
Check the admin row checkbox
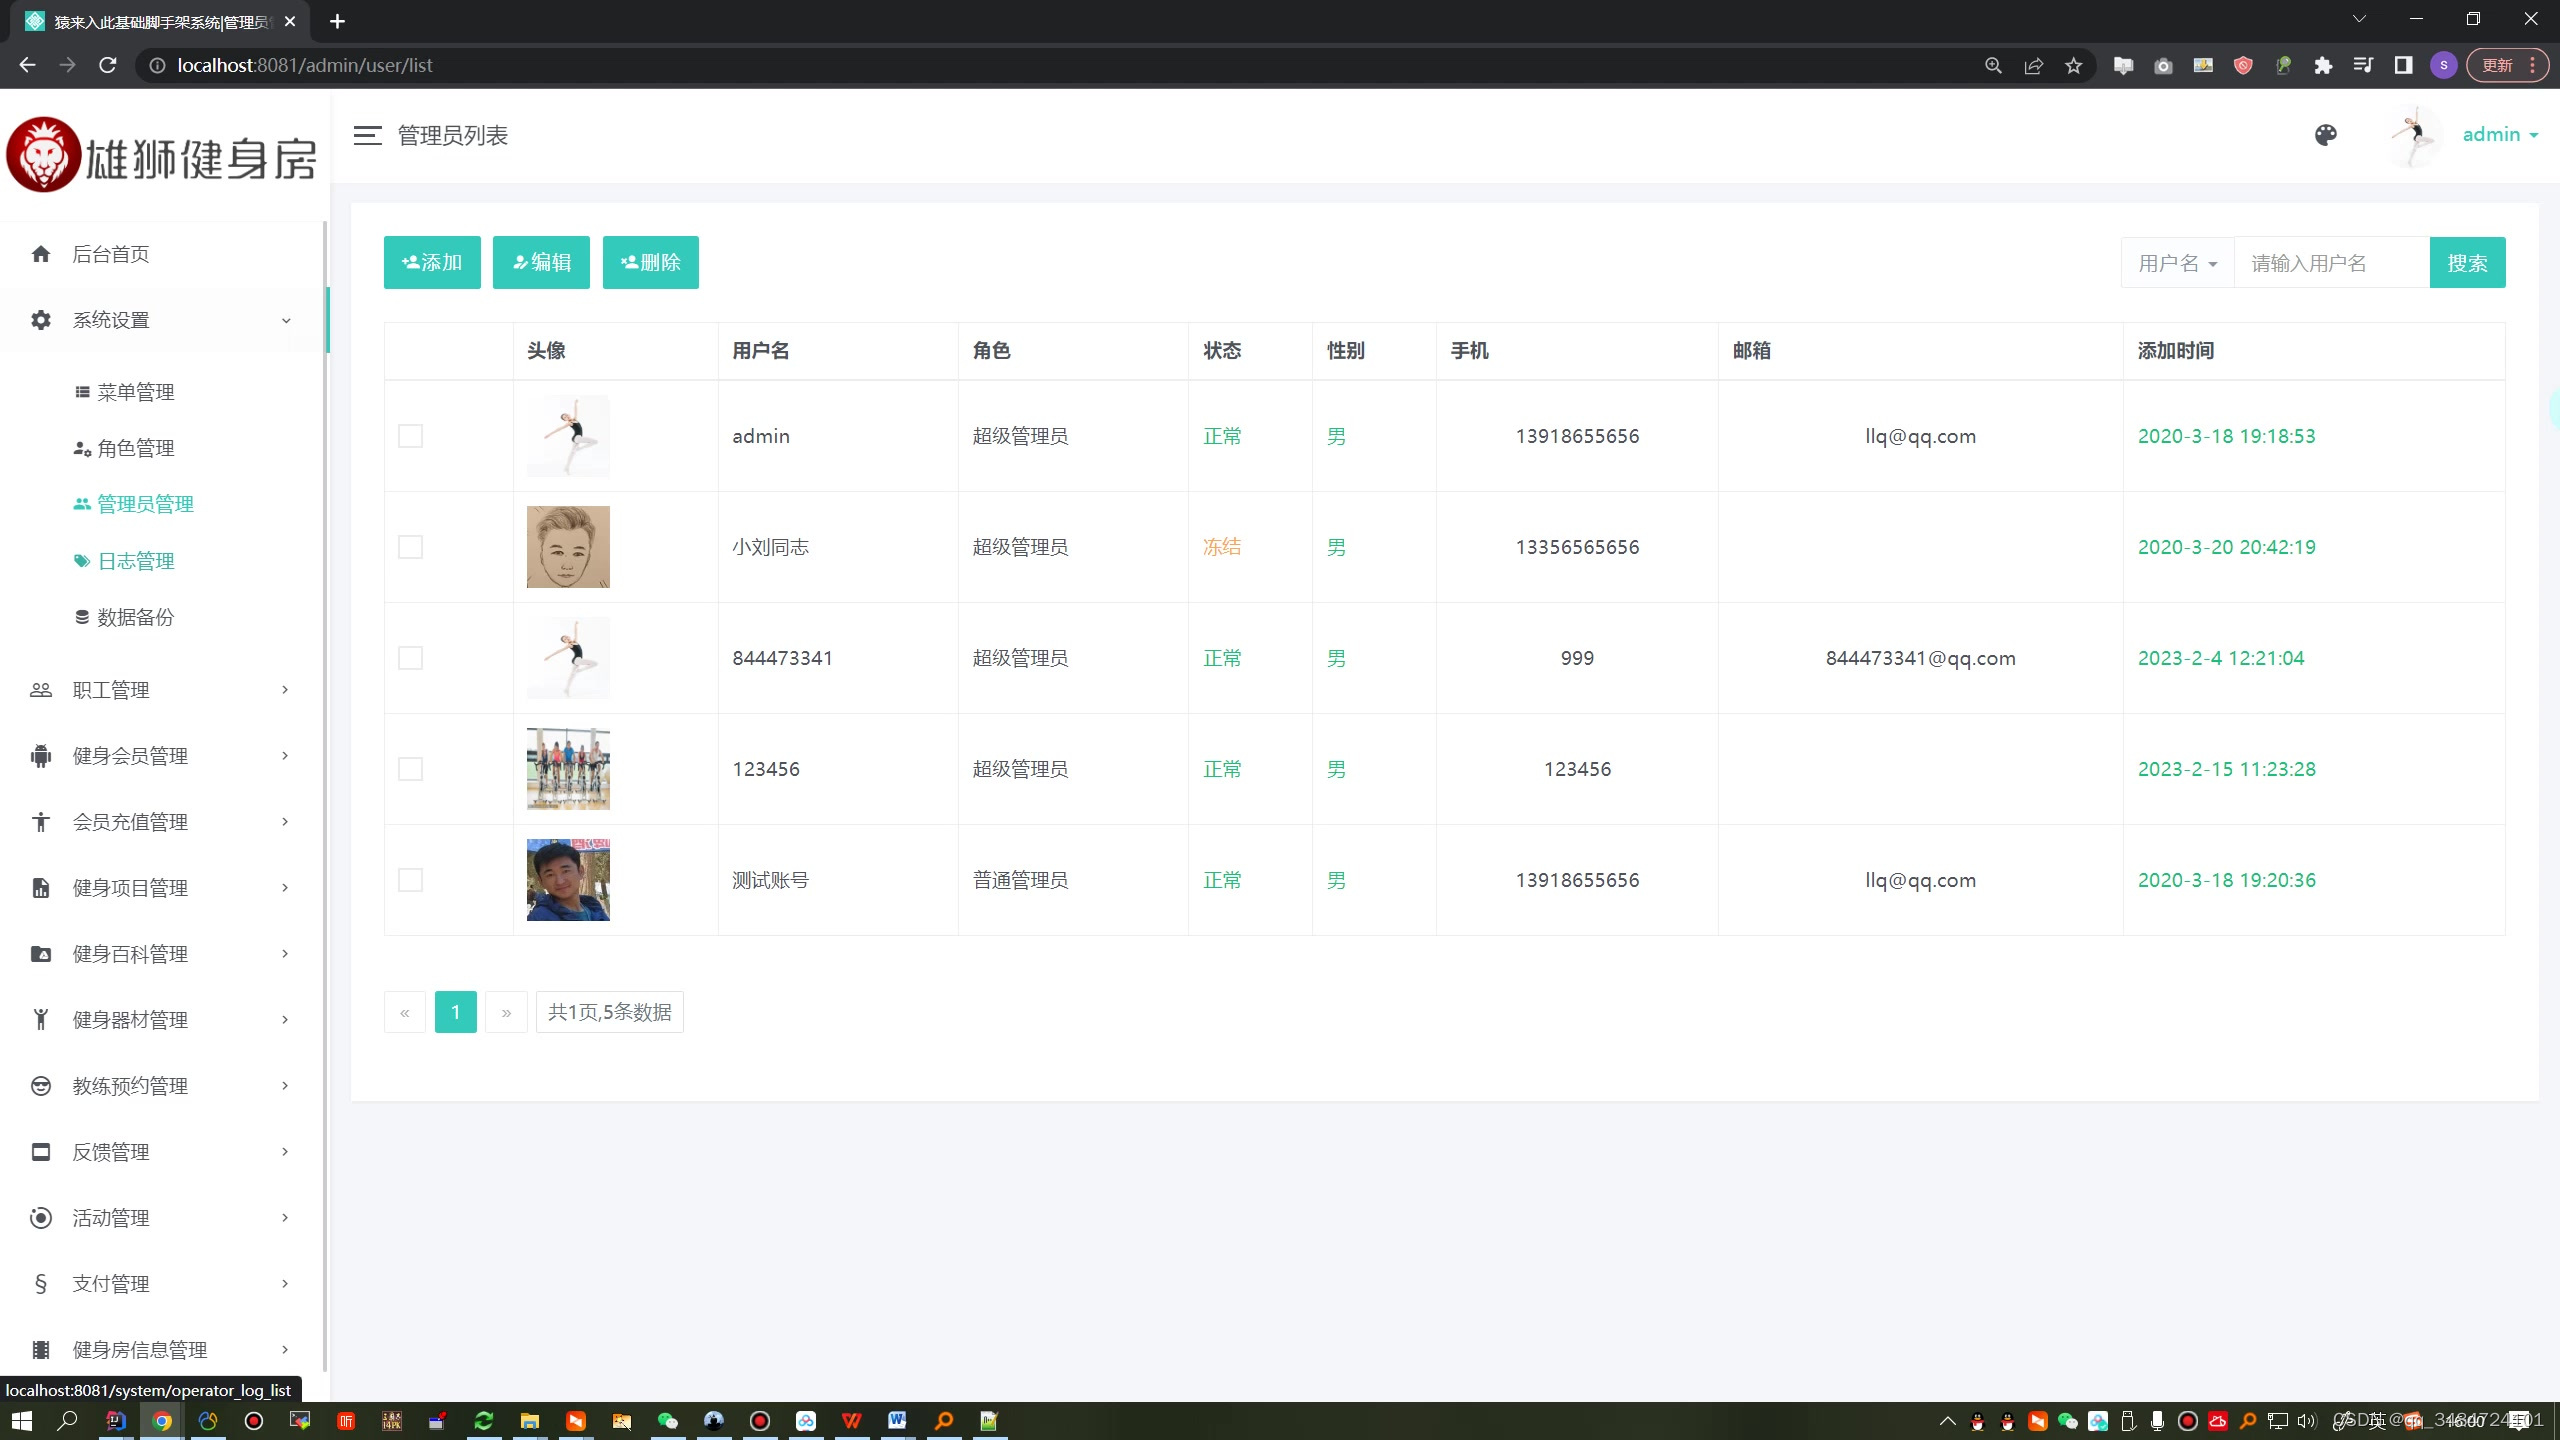point(410,436)
